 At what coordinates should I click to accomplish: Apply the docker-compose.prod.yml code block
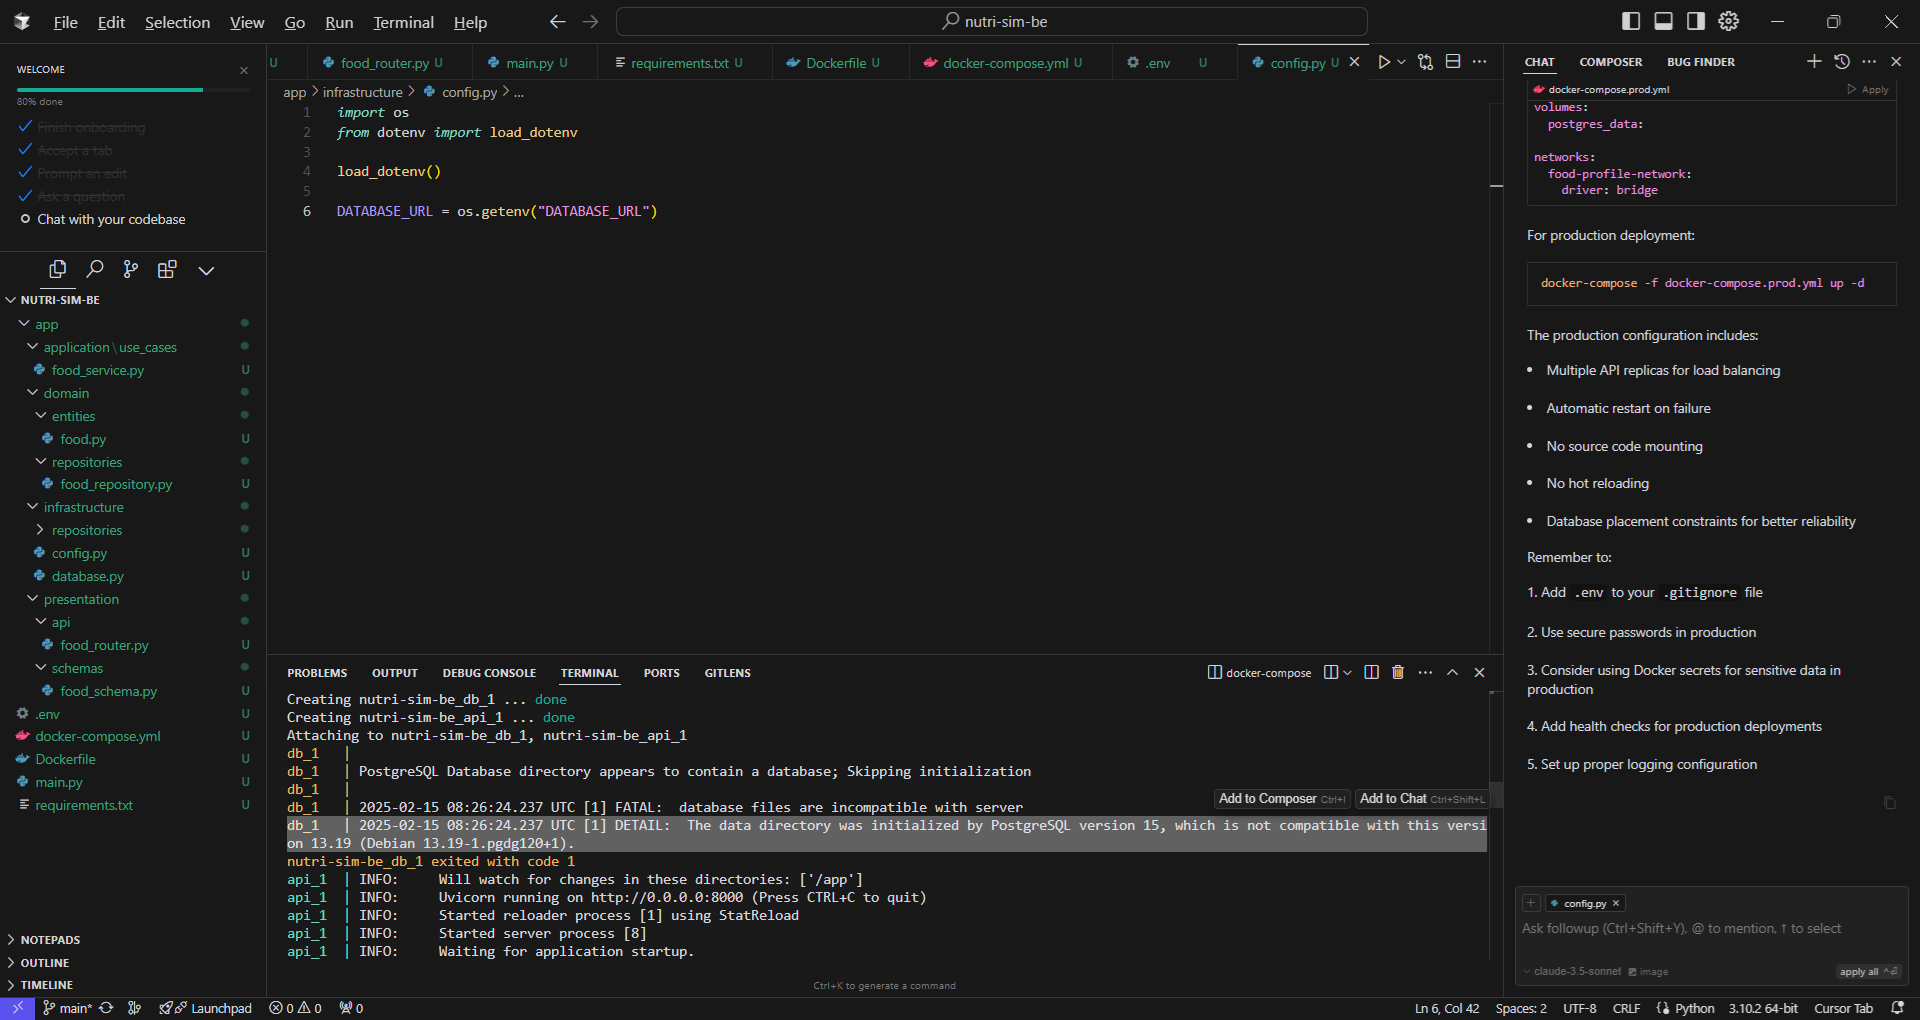[1868, 89]
